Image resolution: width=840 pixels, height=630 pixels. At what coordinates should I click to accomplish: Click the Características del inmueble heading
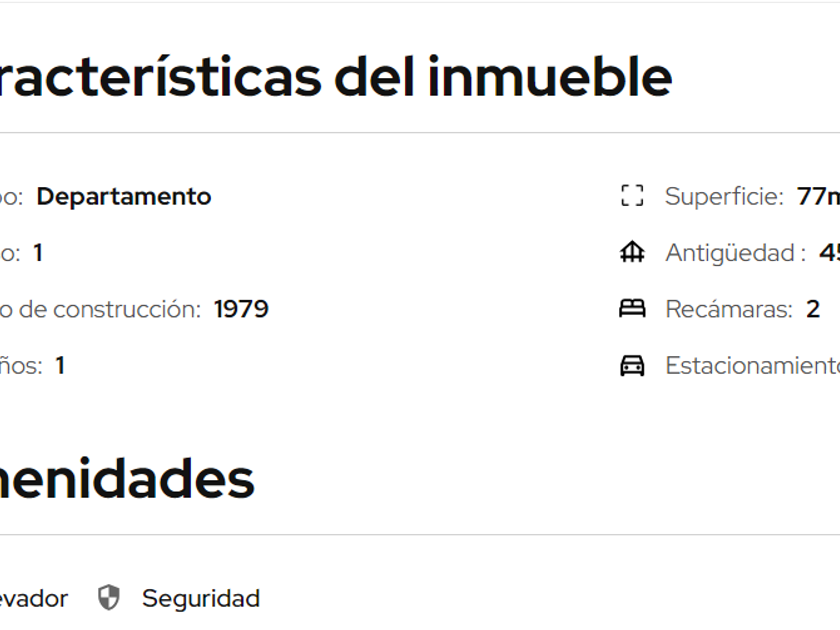pos(336,77)
